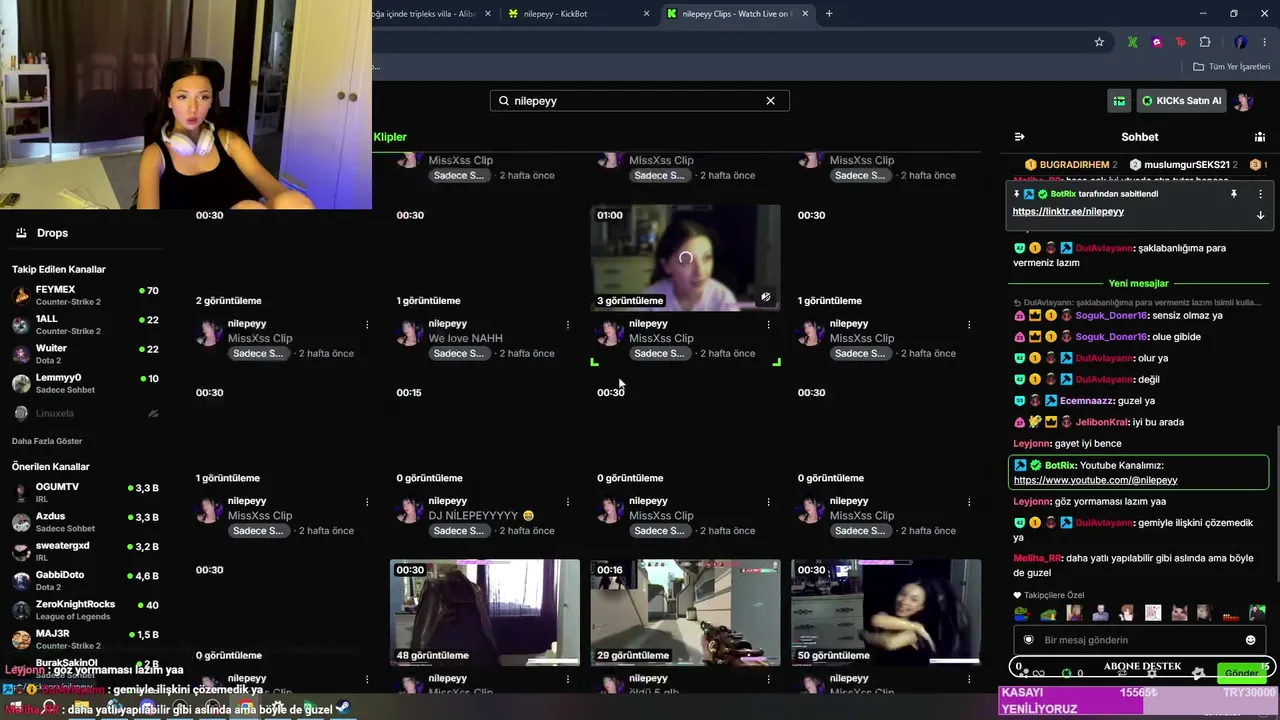Click the DJ NİLEPEYYYYY clip title

(481, 516)
